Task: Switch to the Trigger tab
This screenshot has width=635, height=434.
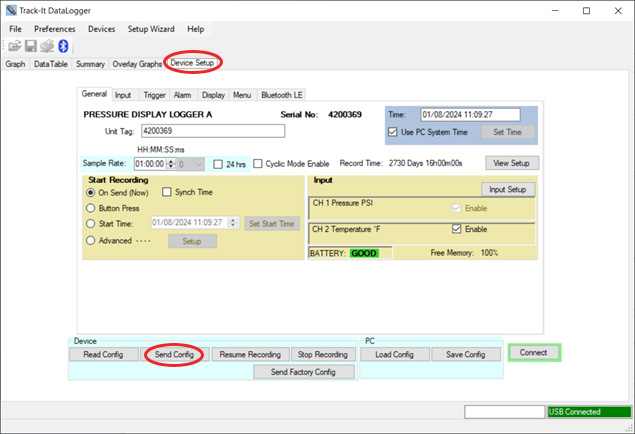Action: point(154,95)
